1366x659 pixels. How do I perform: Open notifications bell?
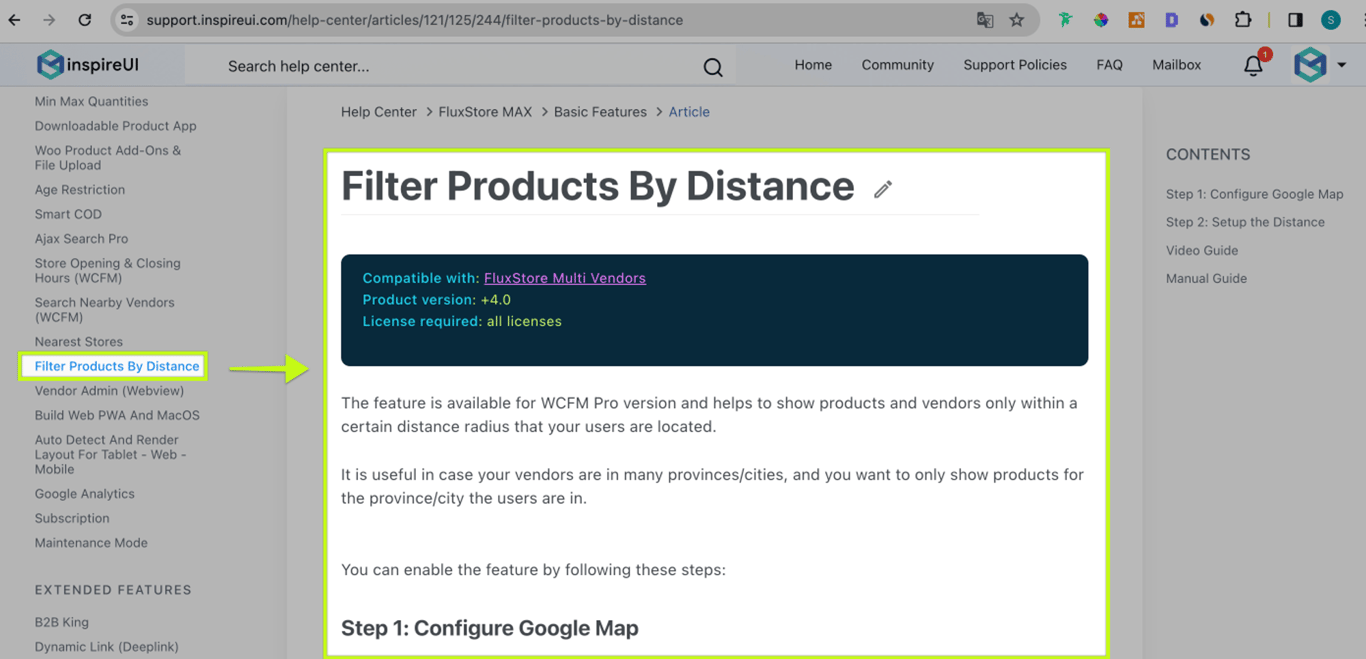1253,66
